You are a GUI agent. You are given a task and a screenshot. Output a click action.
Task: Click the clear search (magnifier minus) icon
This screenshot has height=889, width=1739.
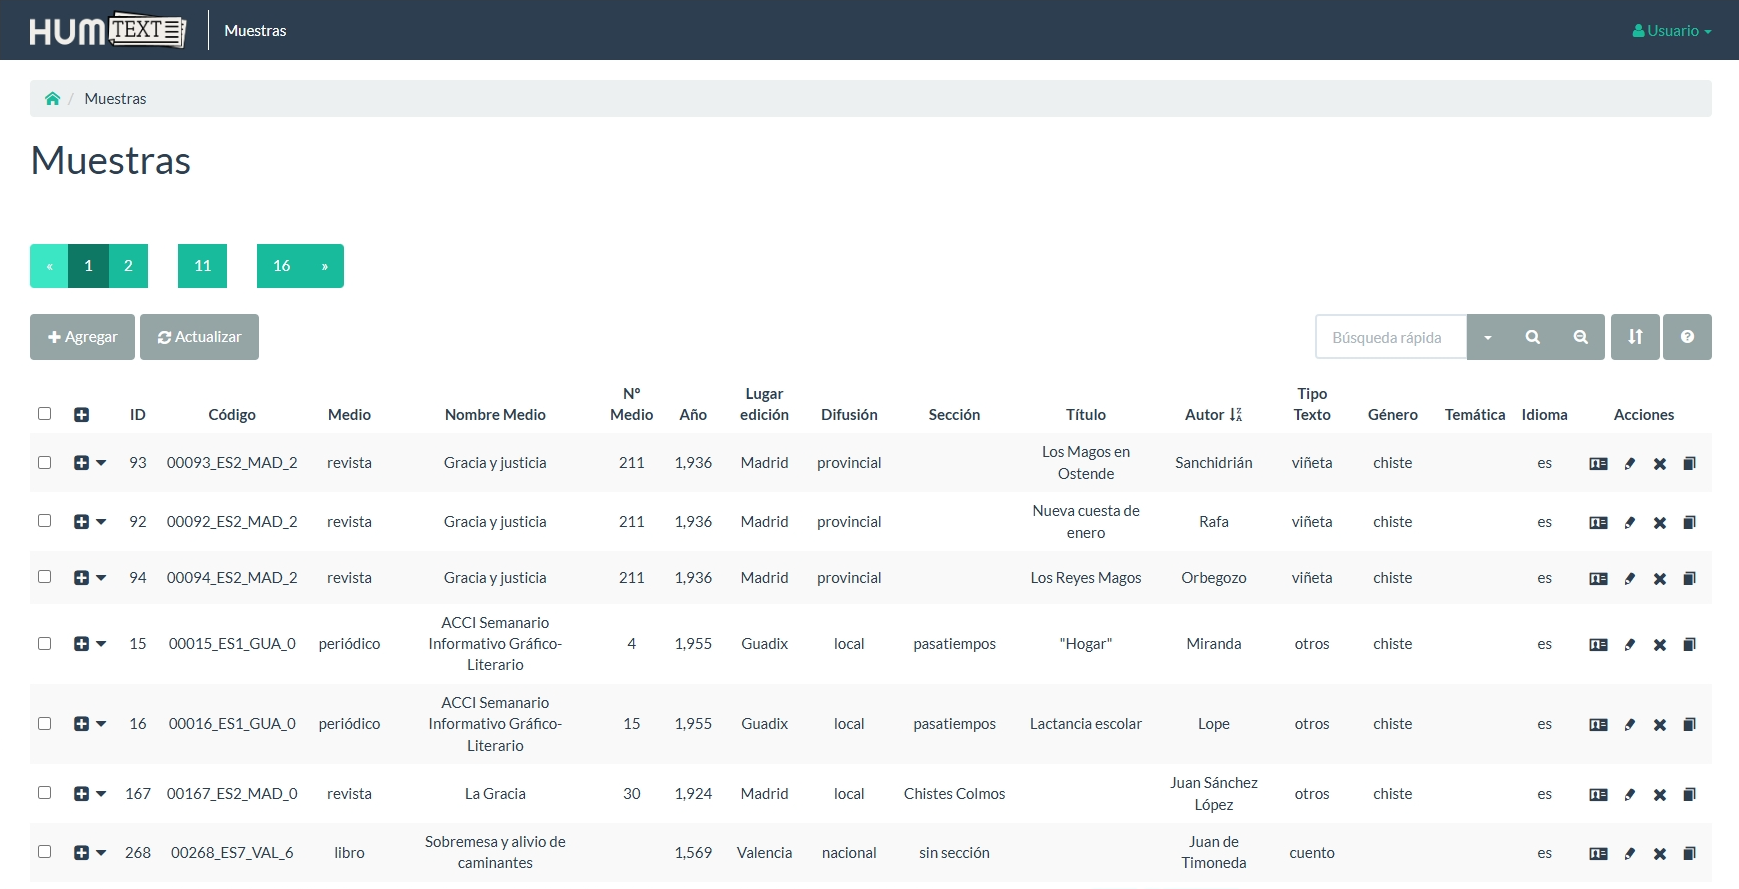coord(1580,337)
